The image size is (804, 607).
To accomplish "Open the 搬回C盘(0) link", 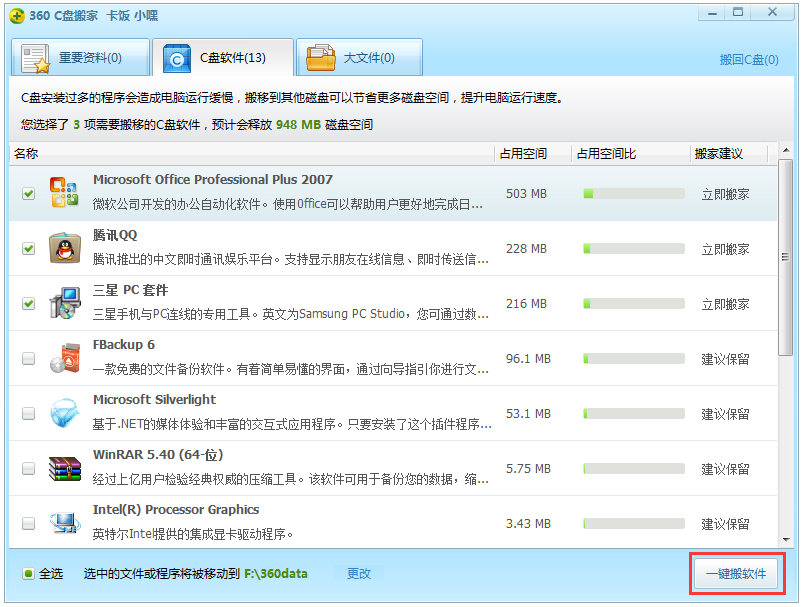I will 749,60.
